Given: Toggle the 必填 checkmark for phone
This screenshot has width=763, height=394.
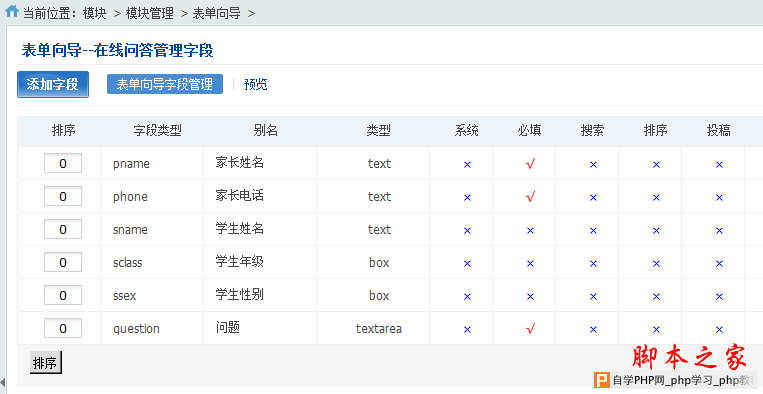Looking at the screenshot, I should 530,197.
